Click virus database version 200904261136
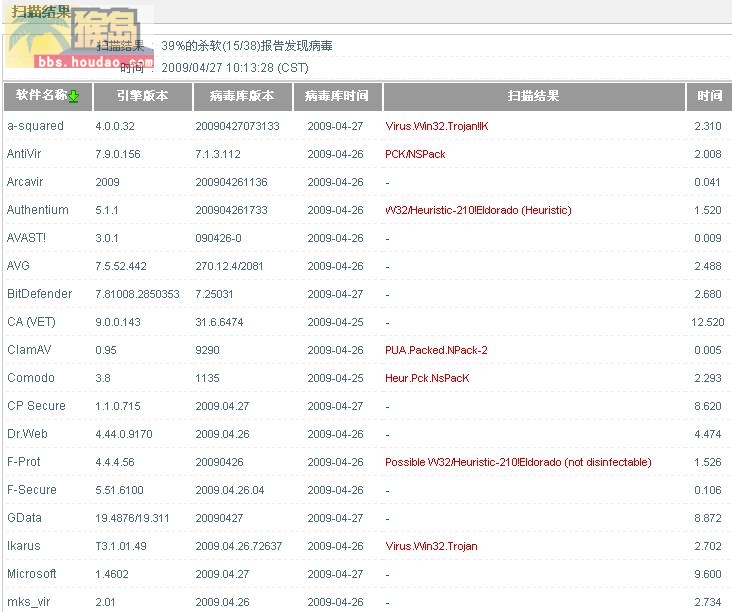This screenshot has width=732, height=612. click(232, 183)
